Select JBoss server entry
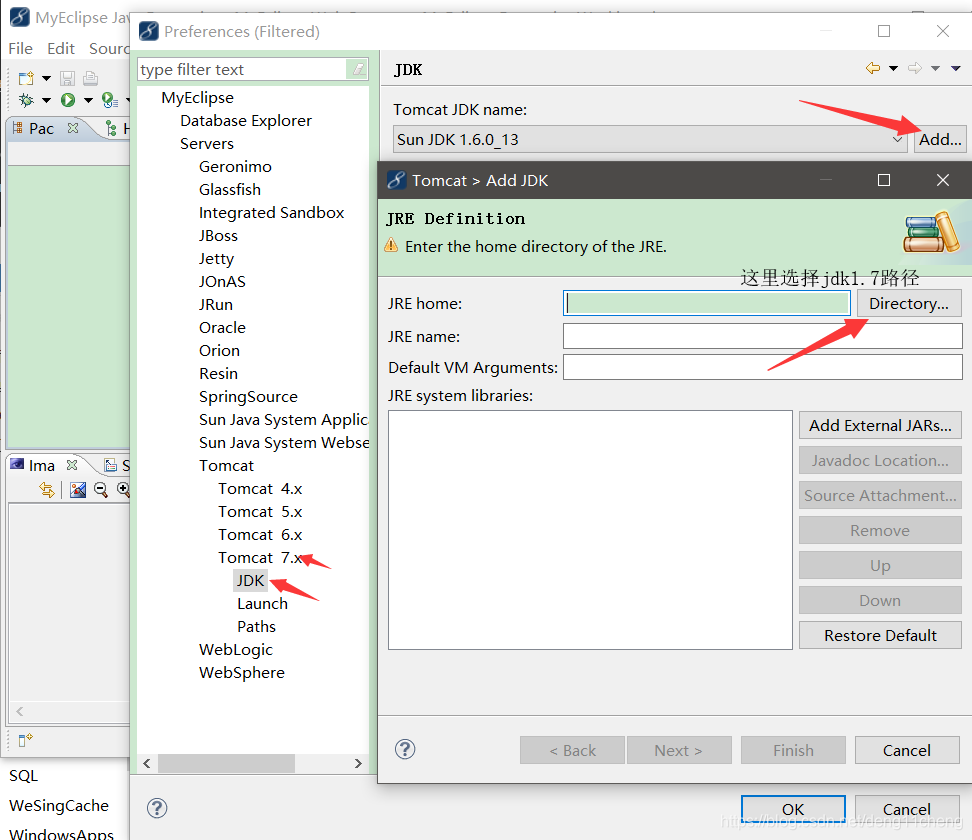Screen dimensions: 972x840 pos(218,236)
